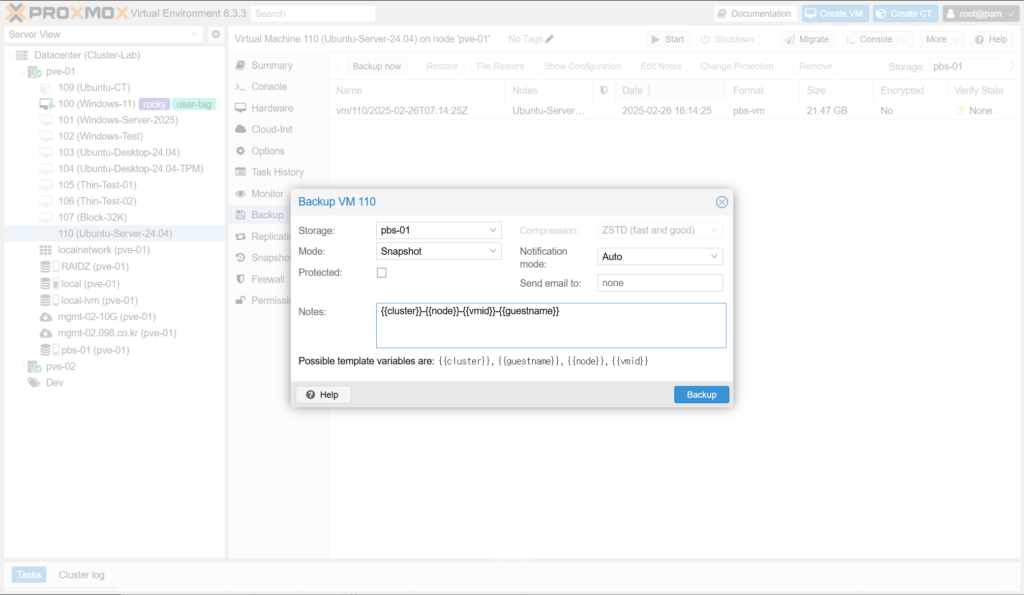This screenshot has width=1024, height=595.
Task: Open the root@pam user menu
Action: click(x=979, y=13)
